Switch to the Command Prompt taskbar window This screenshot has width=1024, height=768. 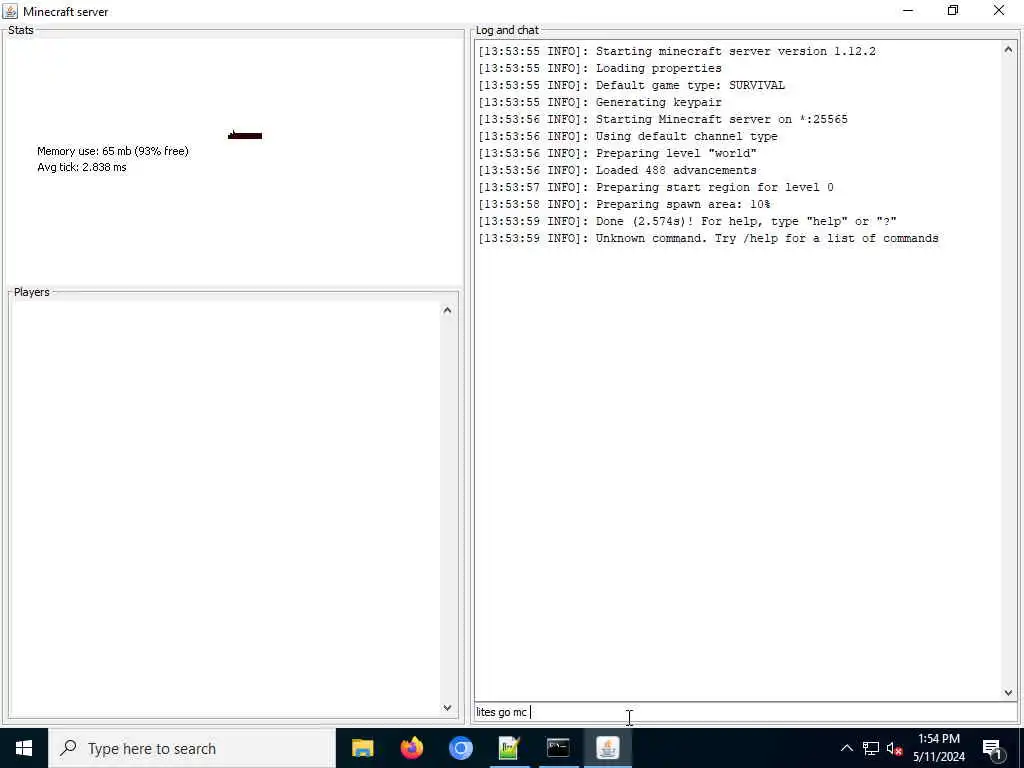pyautogui.click(x=558, y=748)
